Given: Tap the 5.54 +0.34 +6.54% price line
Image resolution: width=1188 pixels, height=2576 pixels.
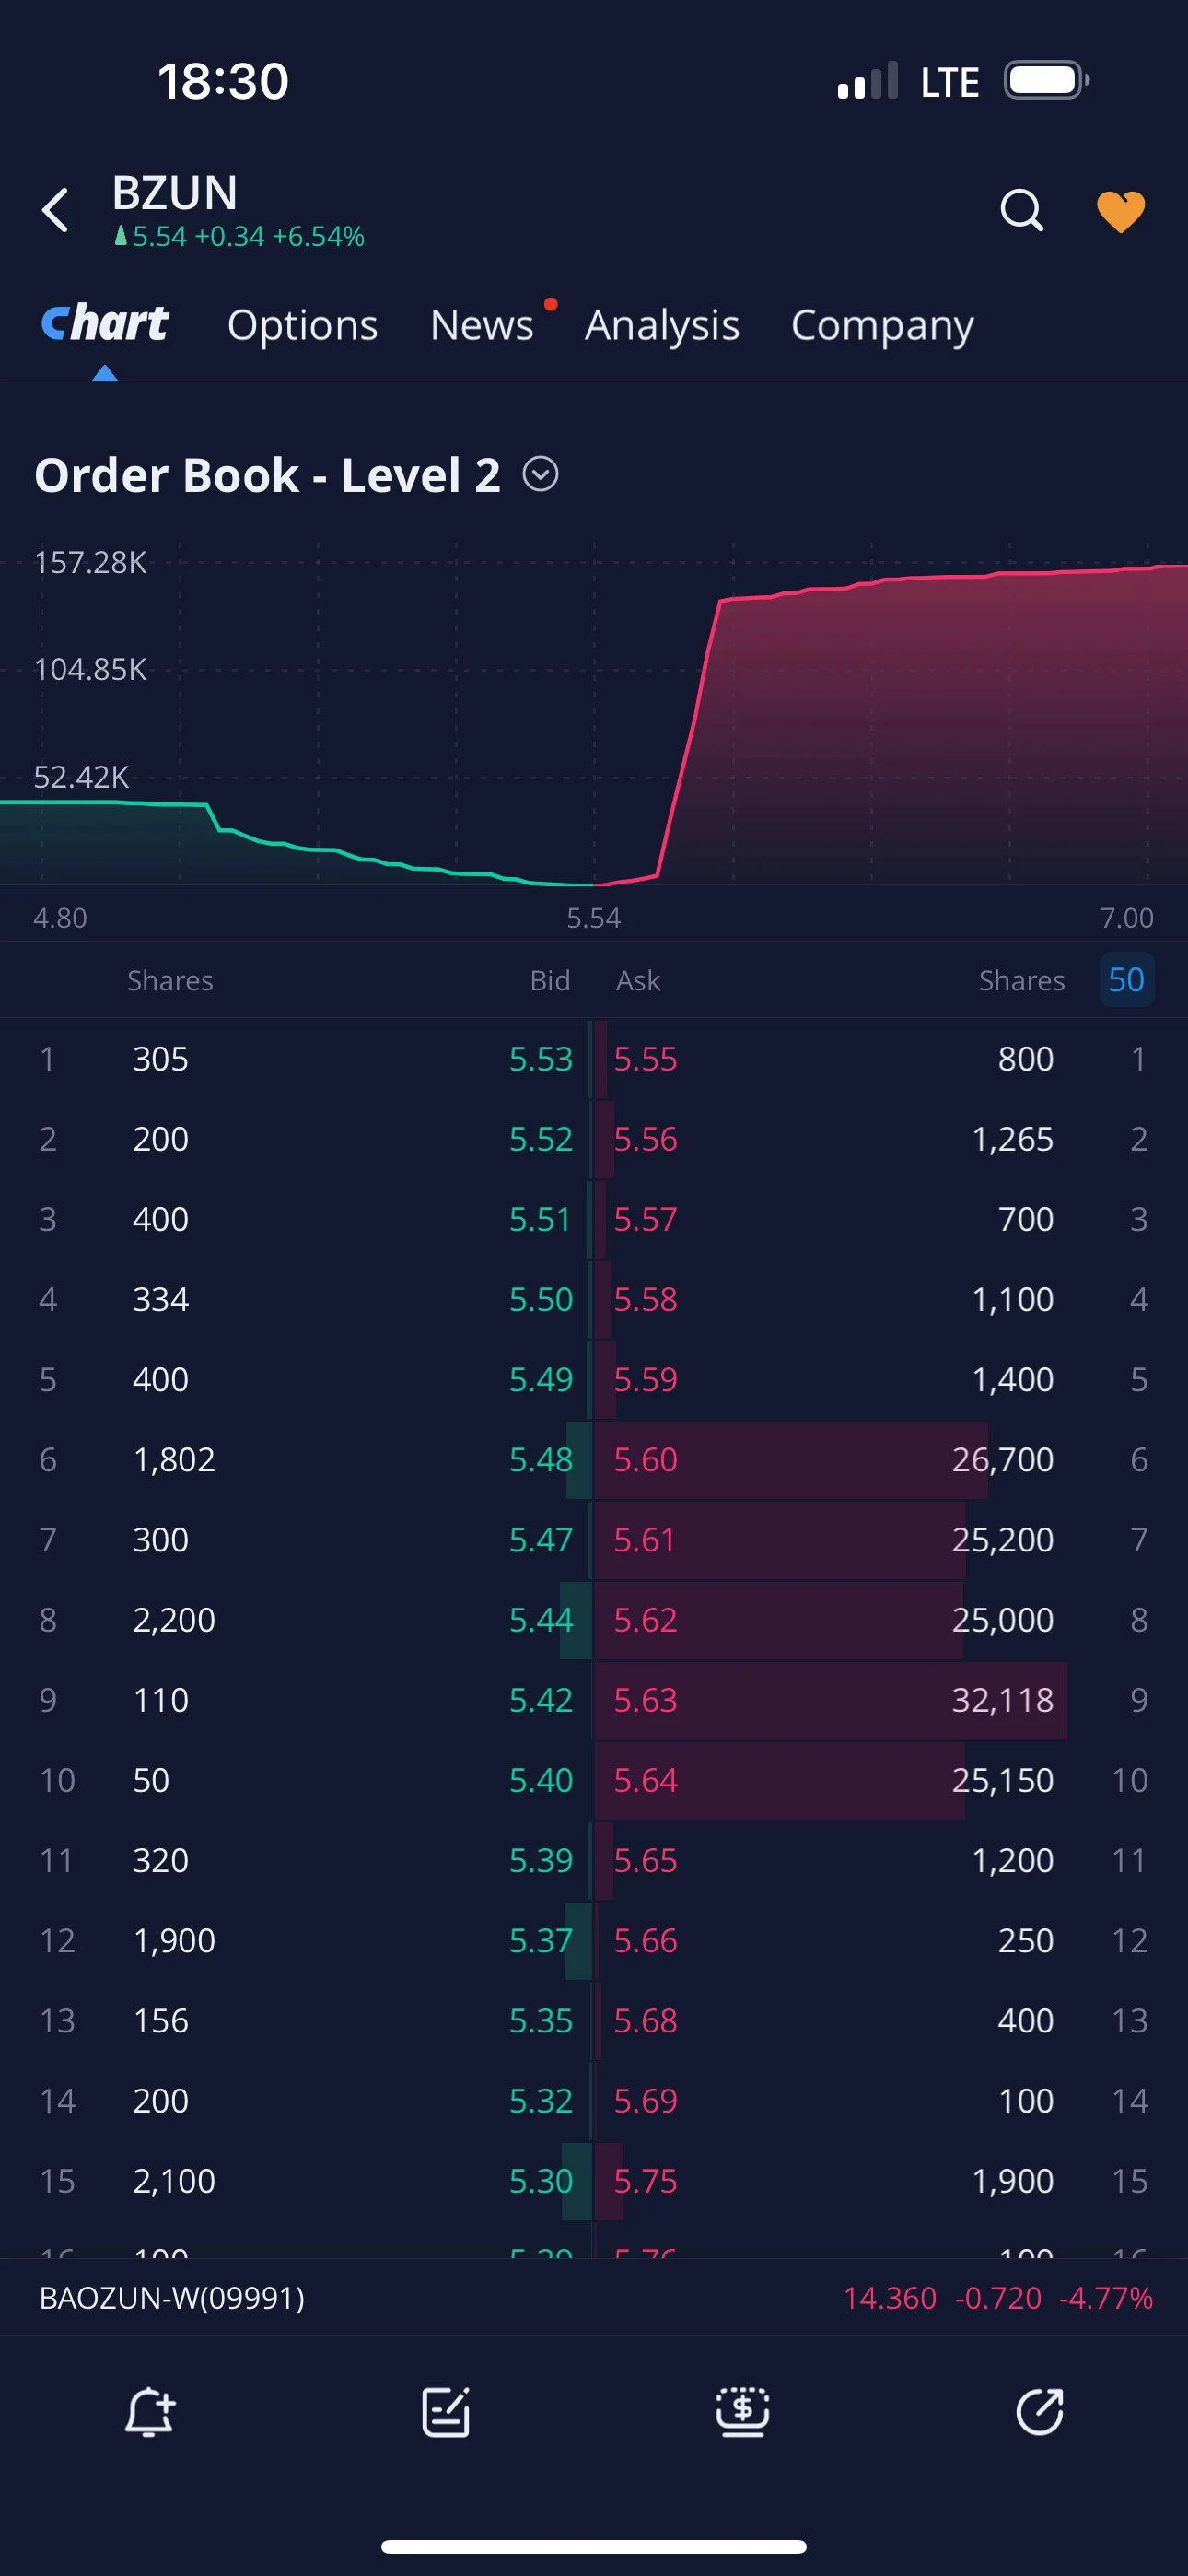Looking at the screenshot, I should pyautogui.click(x=239, y=236).
